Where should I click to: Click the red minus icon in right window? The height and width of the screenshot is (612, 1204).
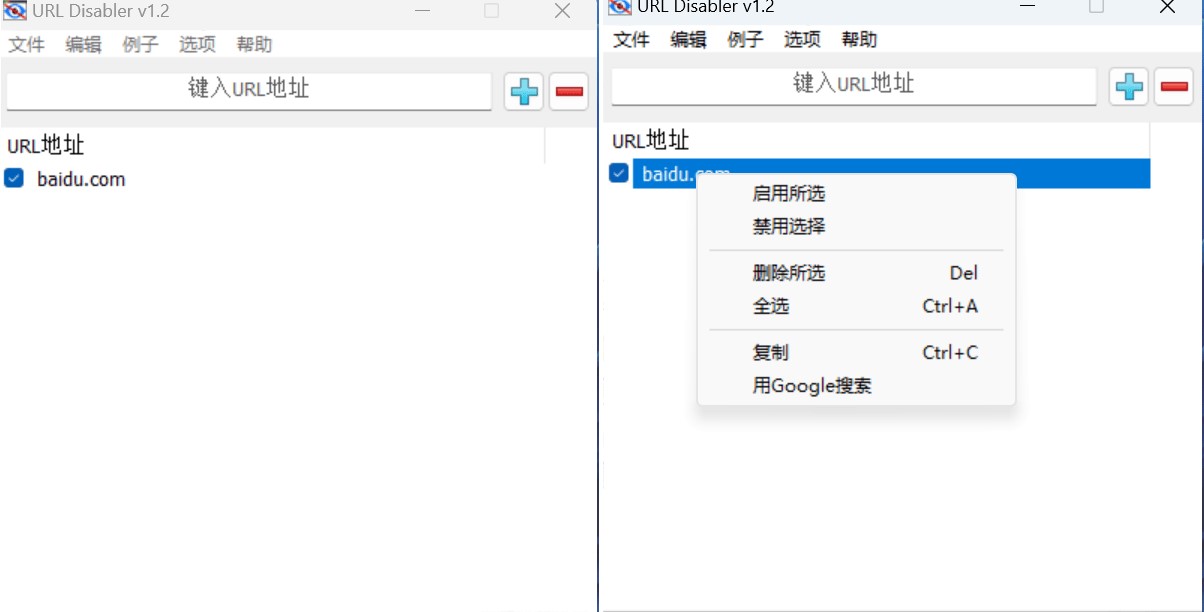[1174, 87]
